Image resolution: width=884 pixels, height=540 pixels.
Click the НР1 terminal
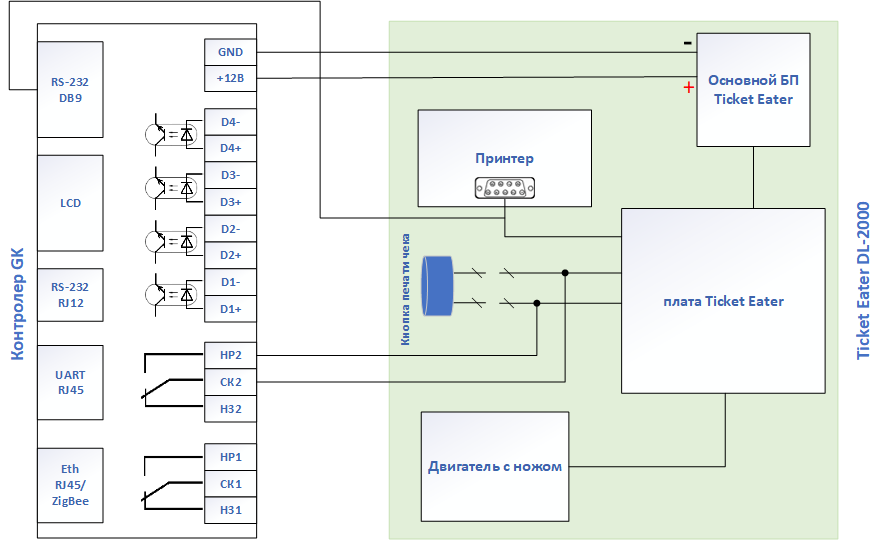tap(230, 457)
